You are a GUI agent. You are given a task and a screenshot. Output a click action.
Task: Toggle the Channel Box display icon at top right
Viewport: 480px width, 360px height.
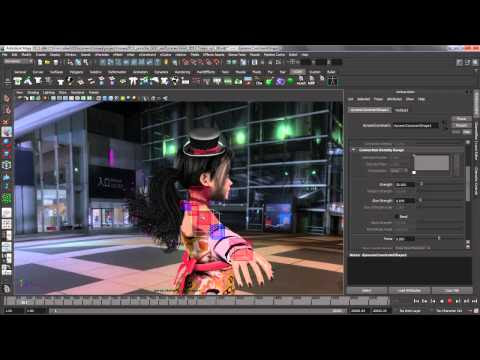coord(475,62)
